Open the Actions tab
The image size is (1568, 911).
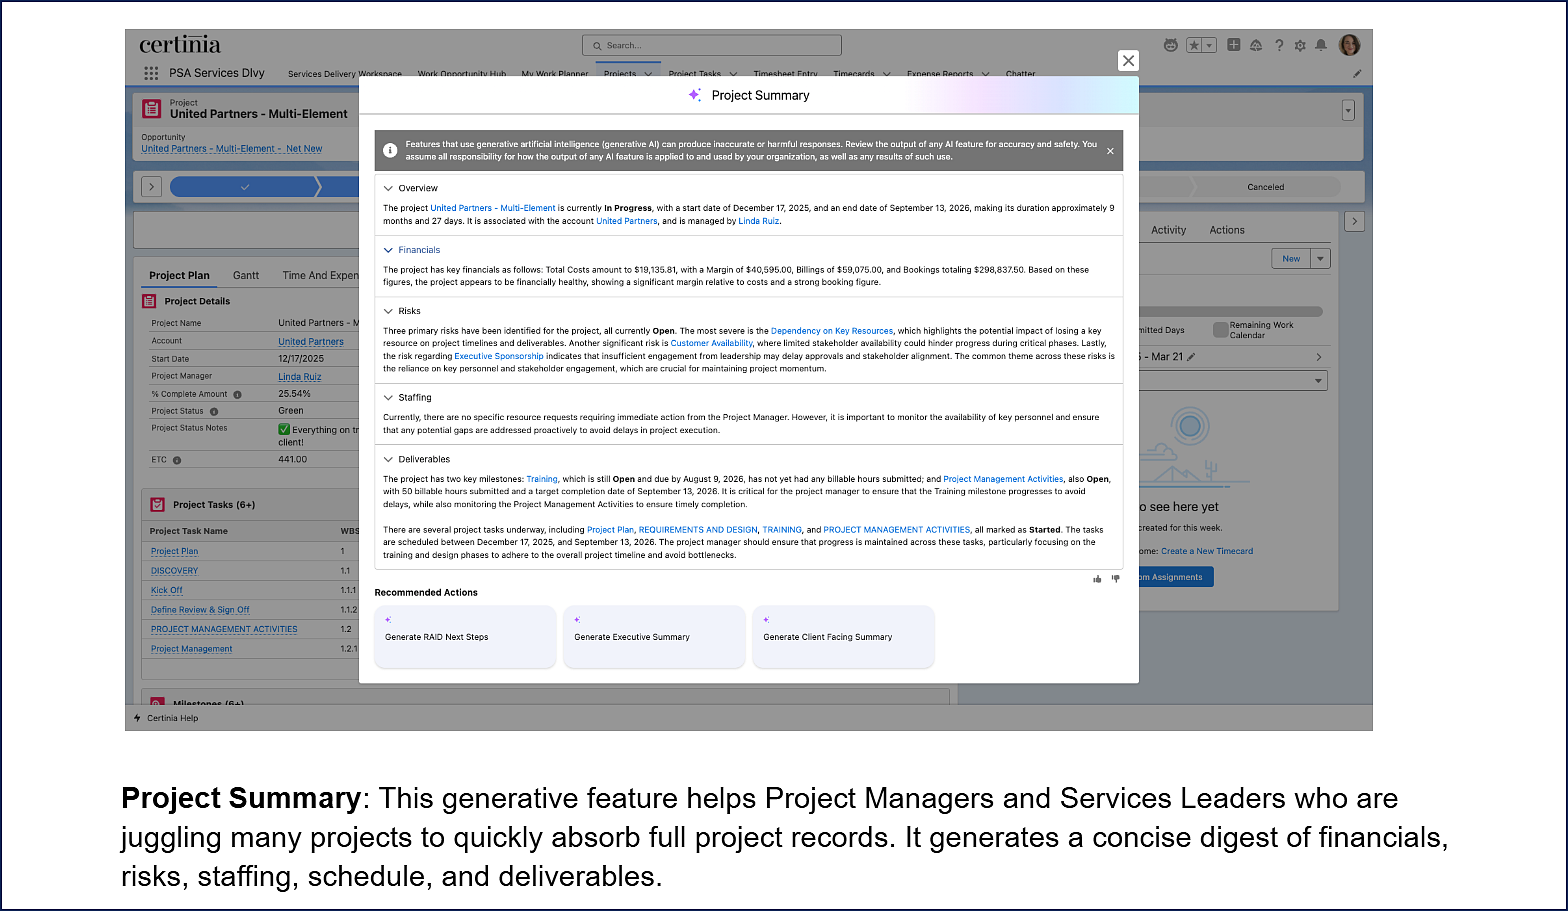pyautogui.click(x=1227, y=230)
